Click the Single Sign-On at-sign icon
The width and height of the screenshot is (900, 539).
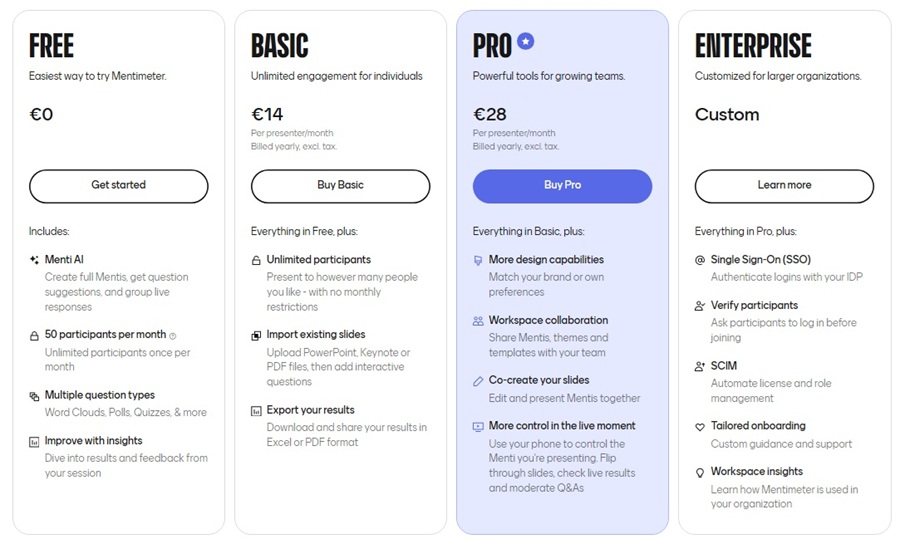[700, 260]
